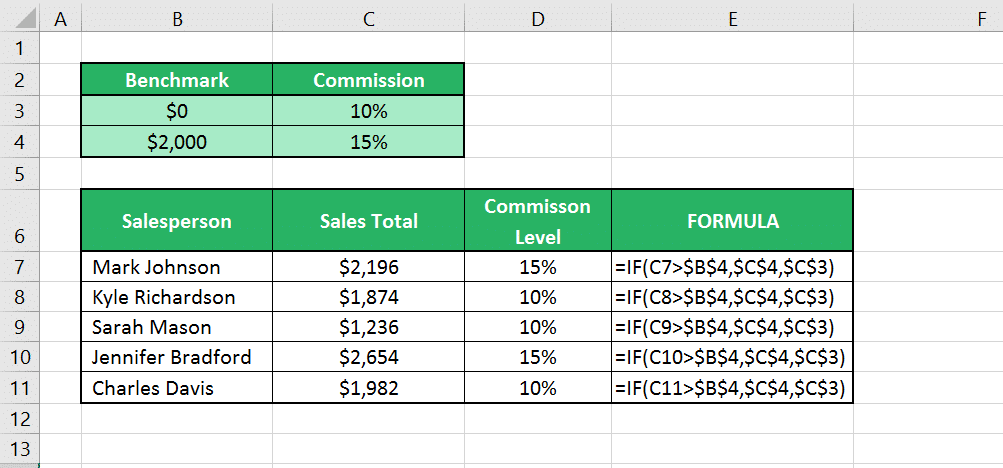Click the select-all corner triangle
1003x468 pixels.
click(x=19, y=17)
